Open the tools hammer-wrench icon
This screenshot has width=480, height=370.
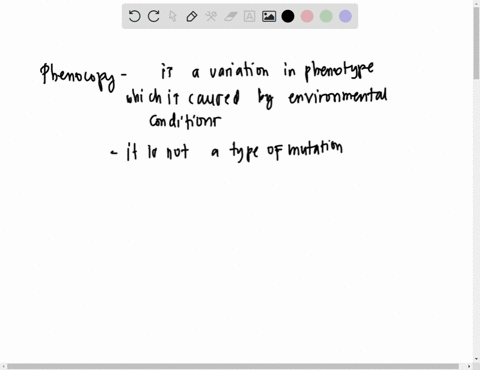tap(211, 16)
